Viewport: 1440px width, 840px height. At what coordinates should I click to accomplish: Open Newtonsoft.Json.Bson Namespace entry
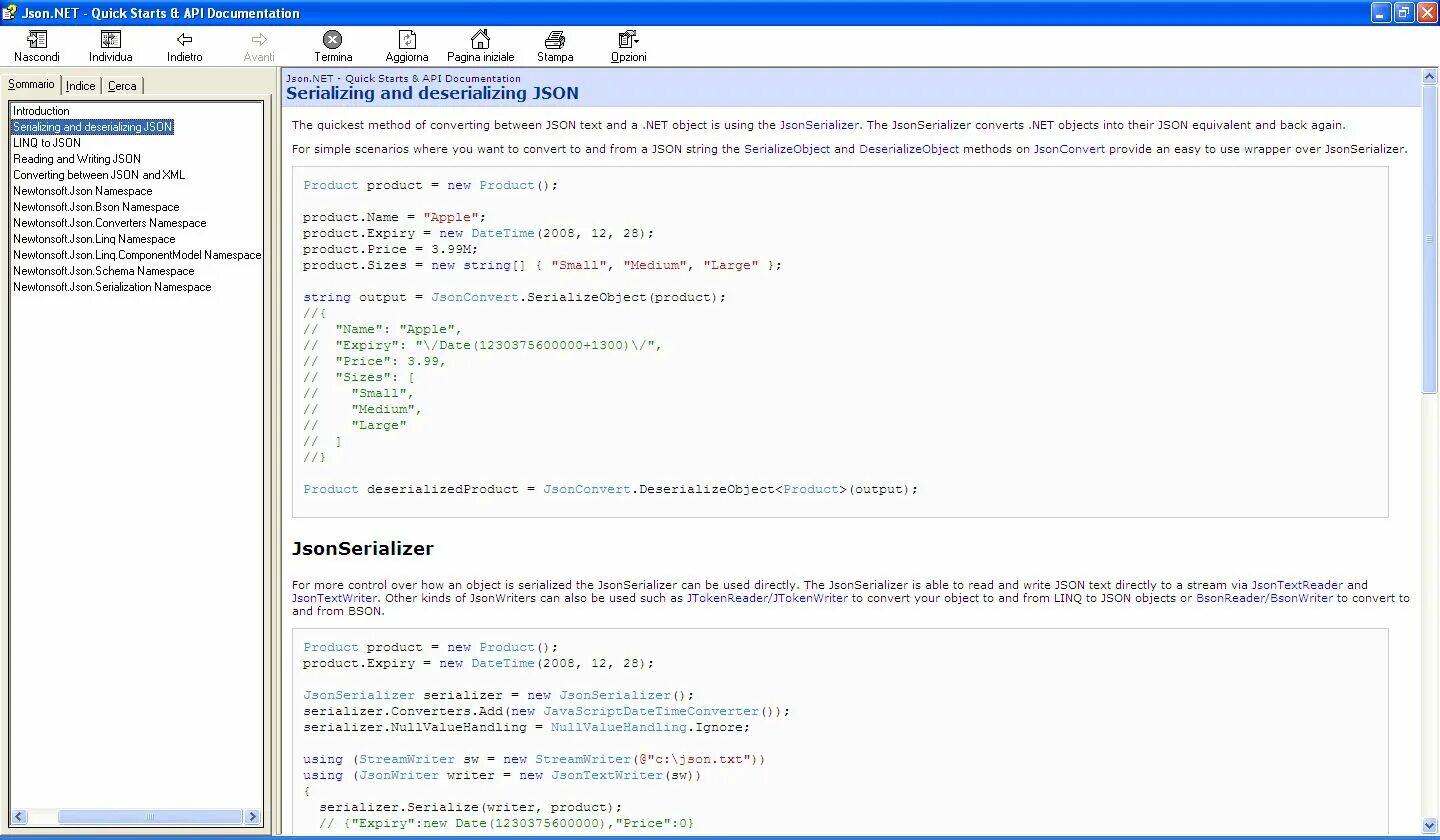tap(96, 207)
